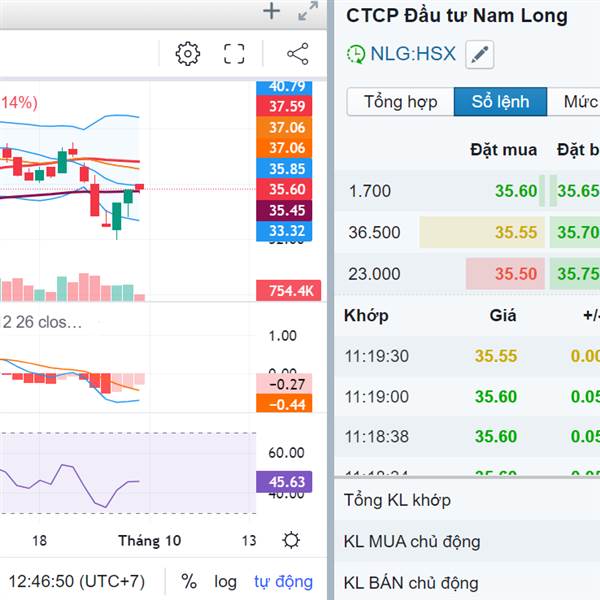Viewport: 600px width, 600px height.
Task: Click bid volume 1.700
Action: tap(370, 191)
